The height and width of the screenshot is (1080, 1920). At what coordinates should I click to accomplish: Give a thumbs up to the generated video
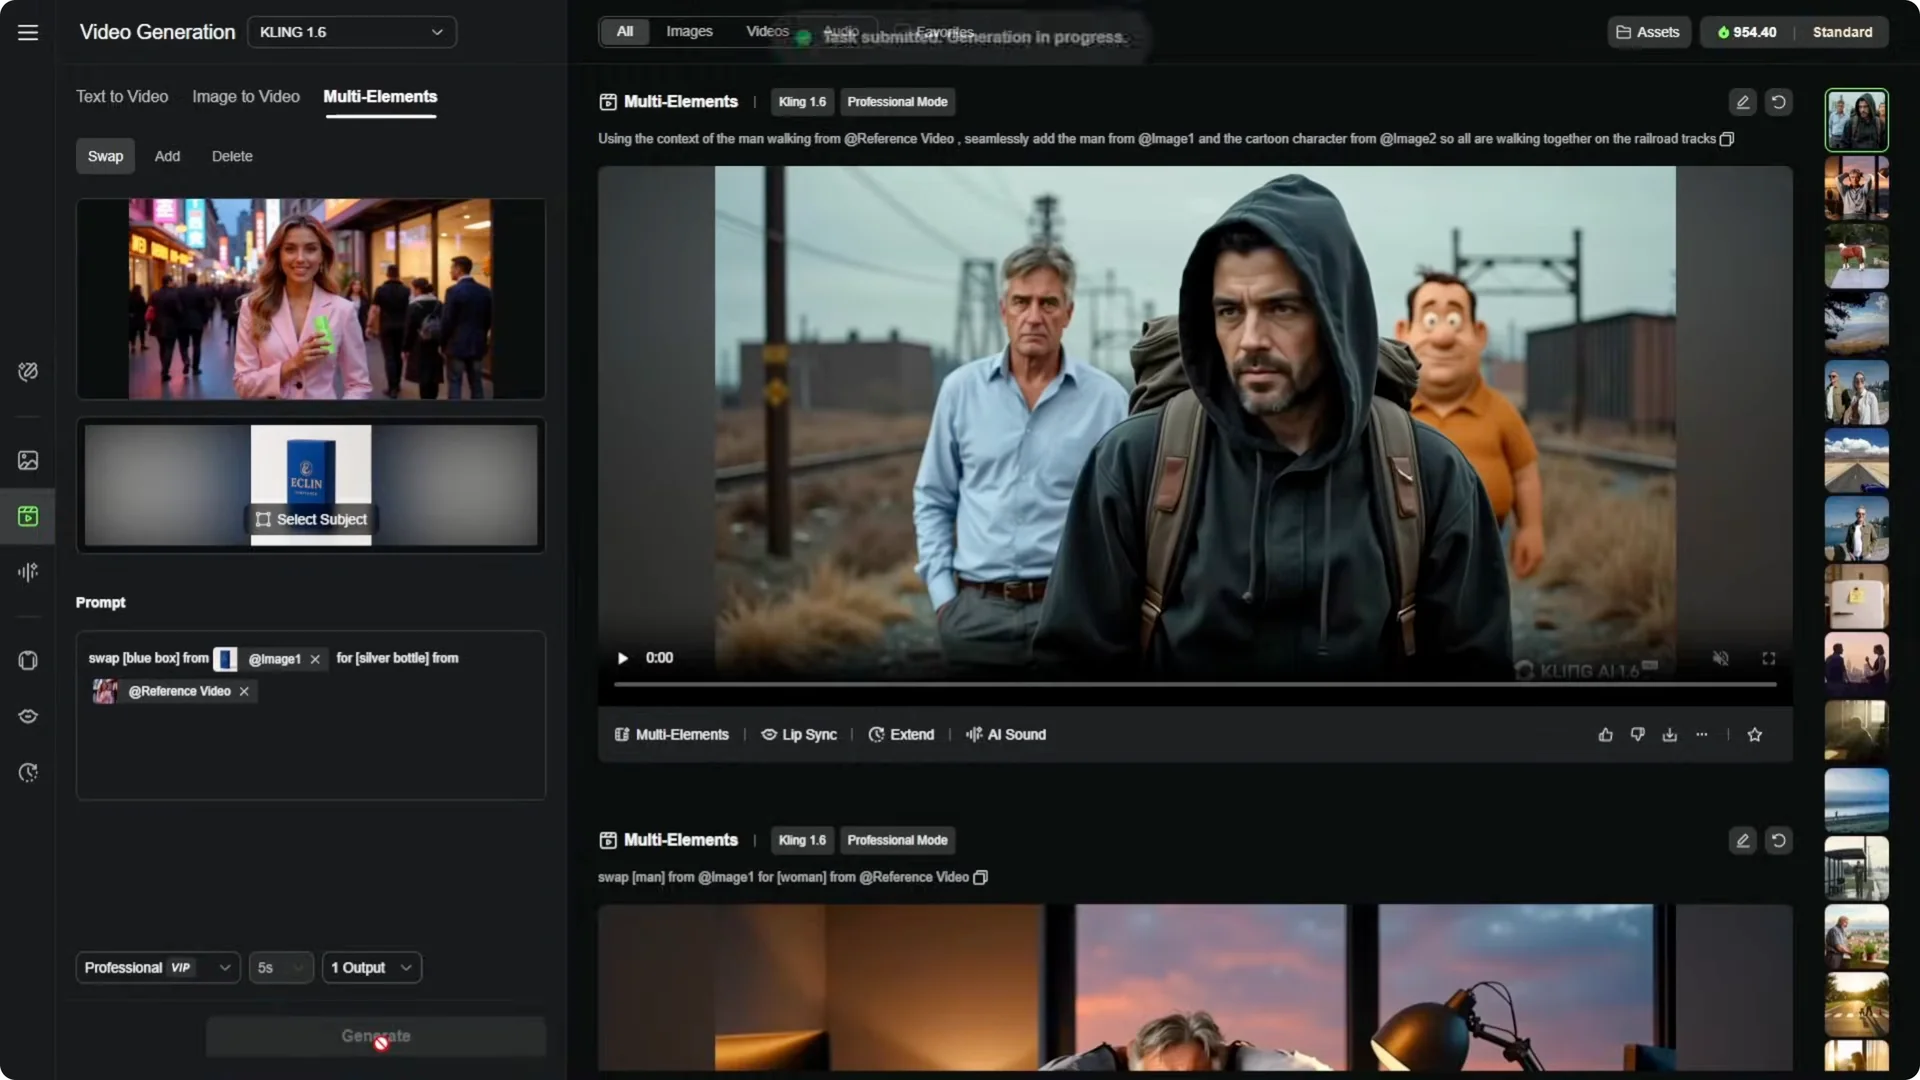click(x=1605, y=734)
